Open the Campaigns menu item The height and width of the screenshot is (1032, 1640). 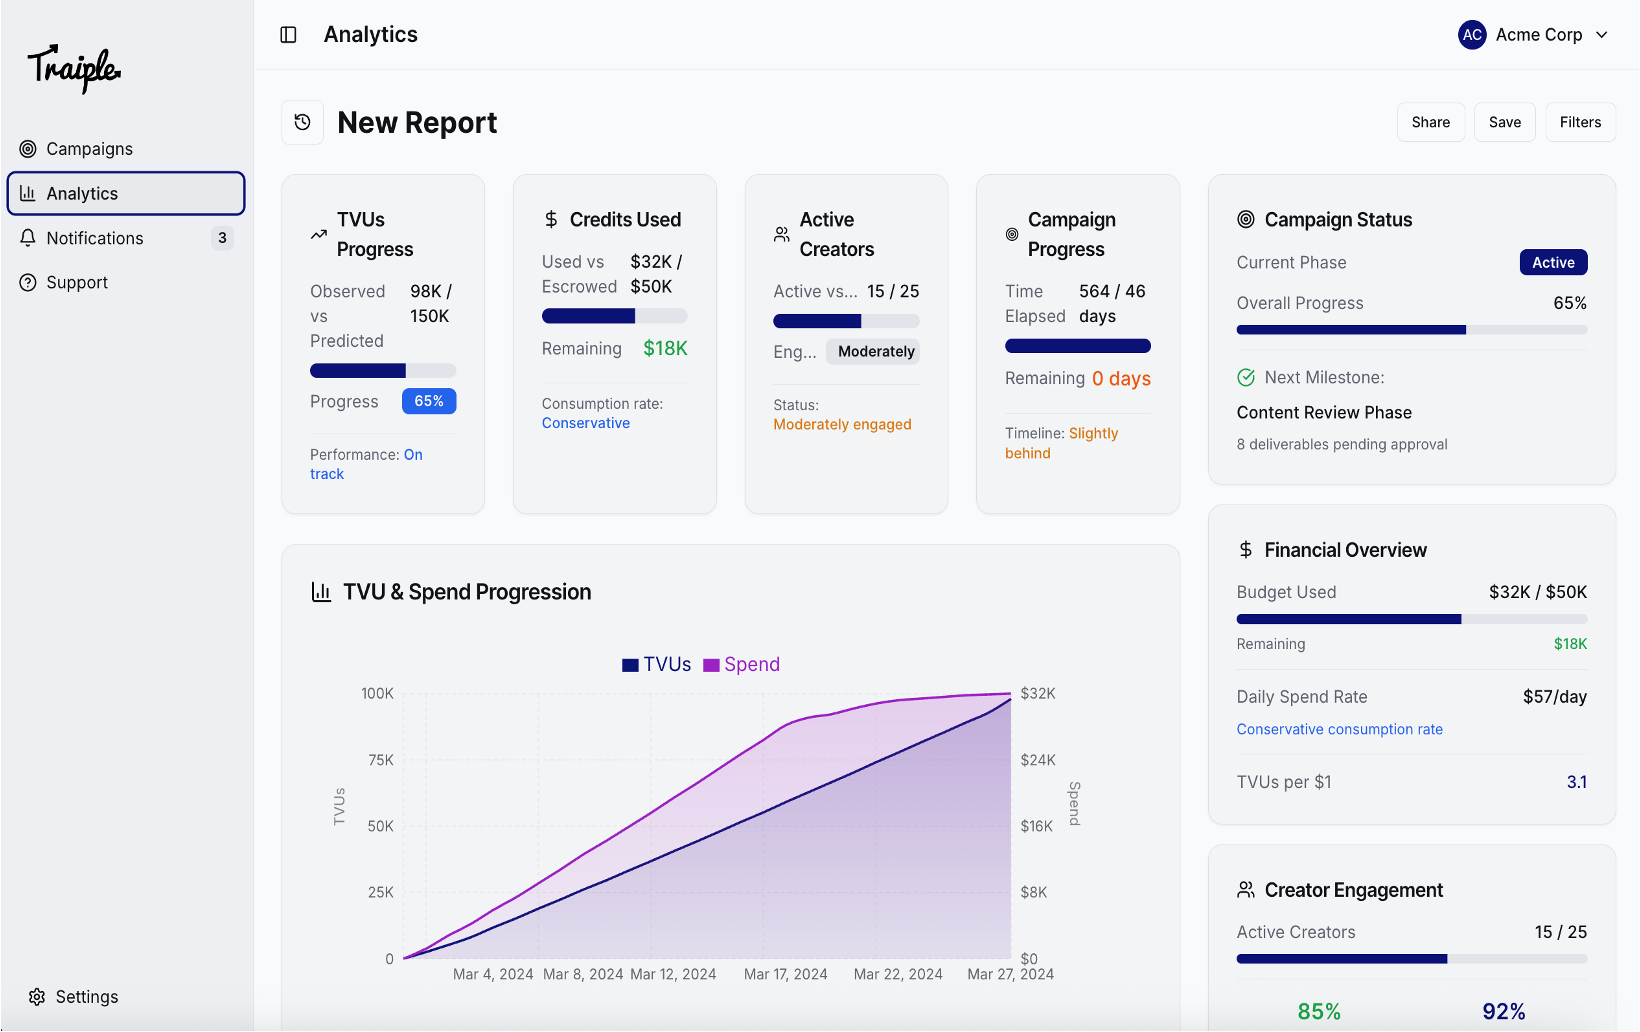tap(90, 149)
